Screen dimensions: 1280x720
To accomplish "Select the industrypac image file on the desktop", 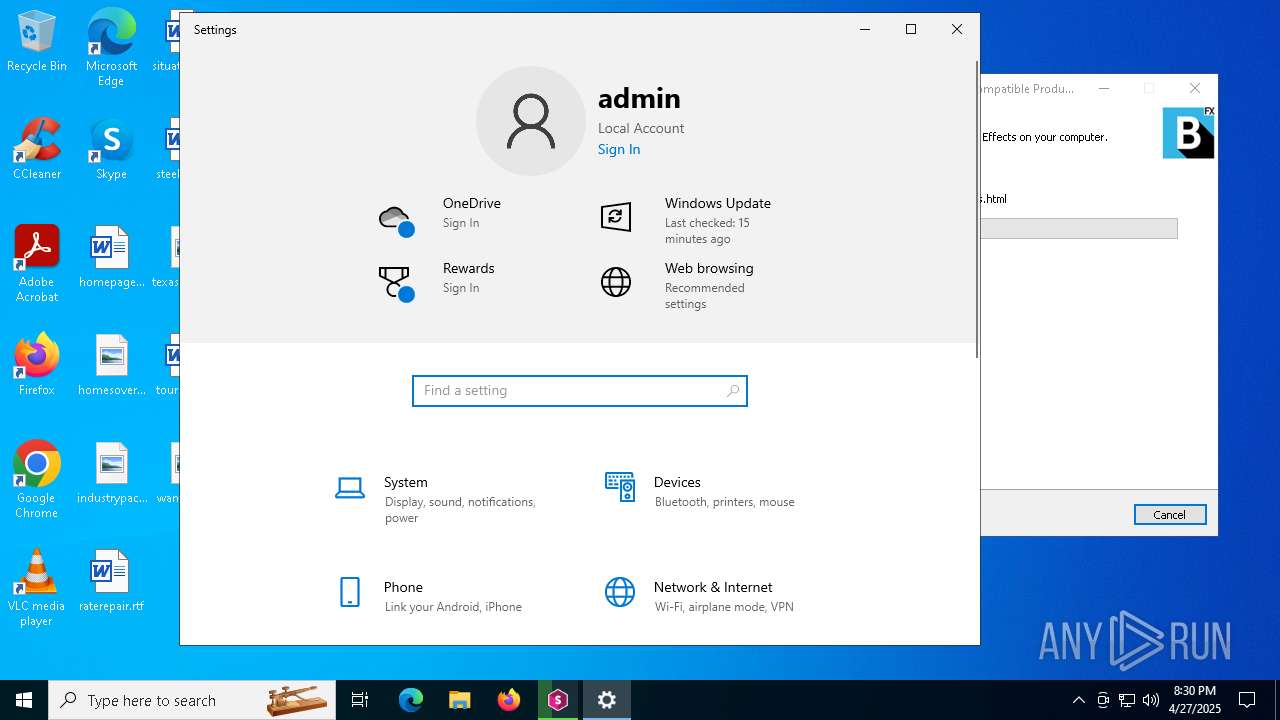I will pyautogui.click(x=111, y=473).
